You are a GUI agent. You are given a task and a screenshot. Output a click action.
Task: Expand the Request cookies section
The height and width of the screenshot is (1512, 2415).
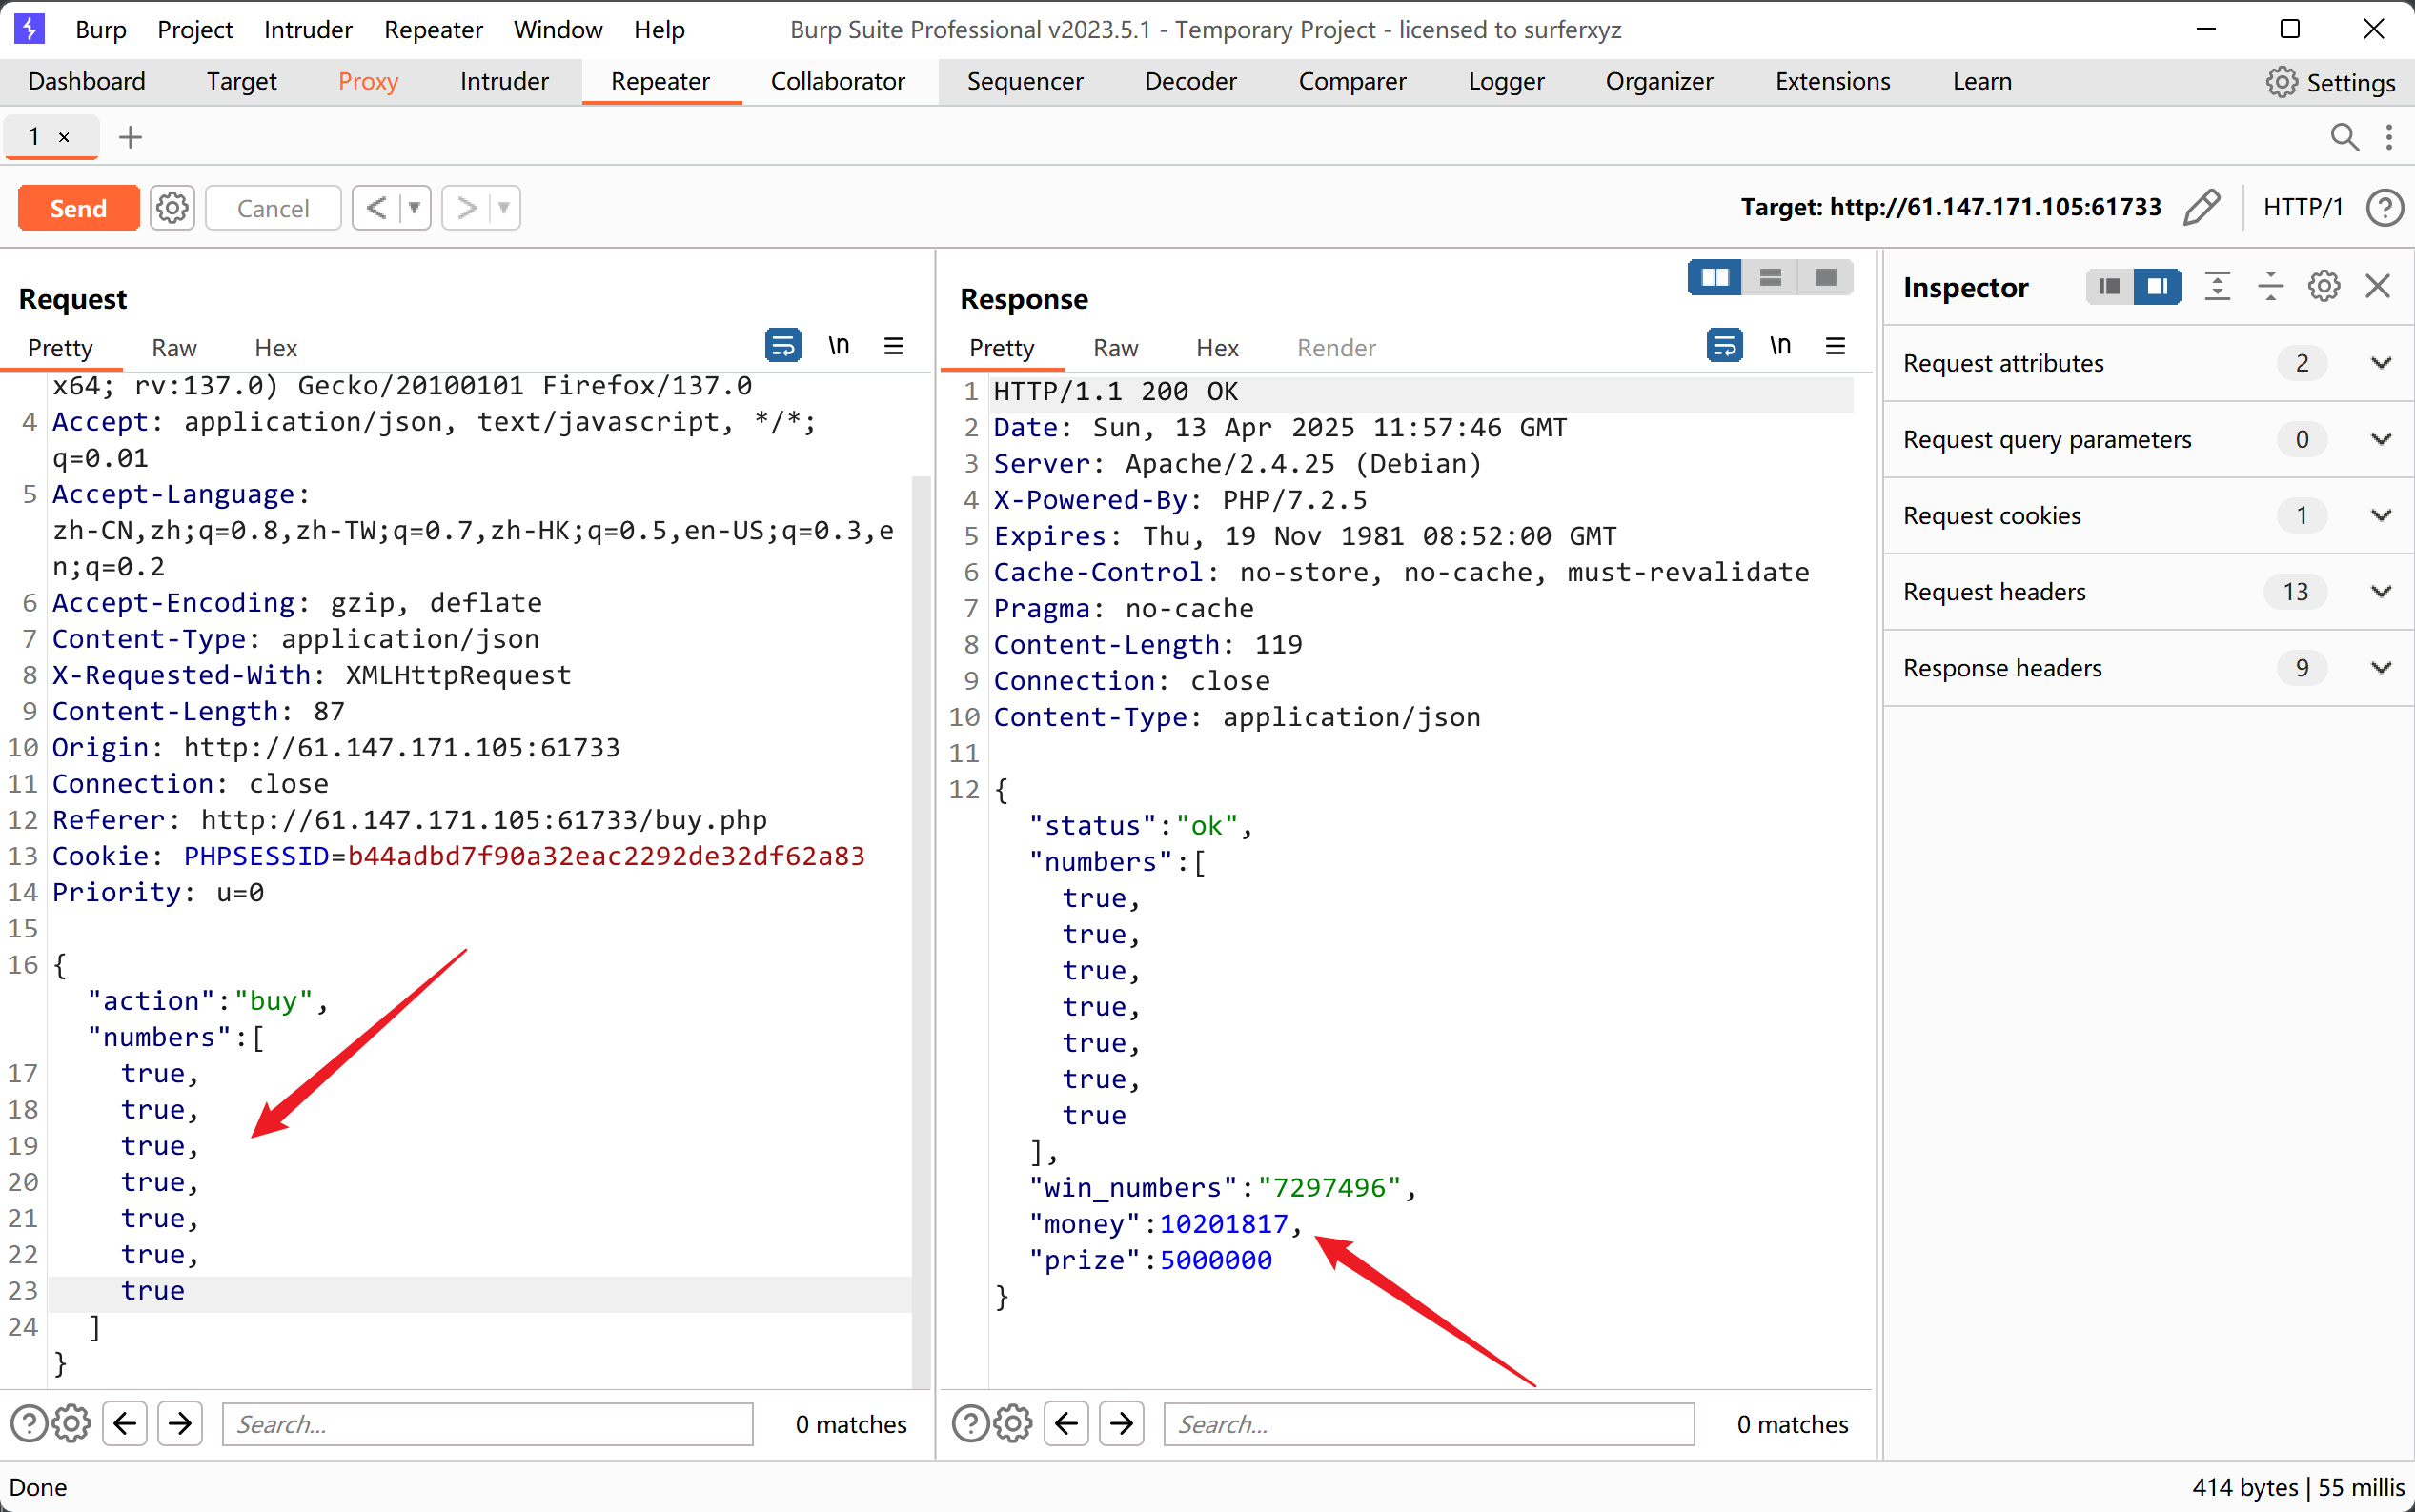click(x=2380, y=516)
